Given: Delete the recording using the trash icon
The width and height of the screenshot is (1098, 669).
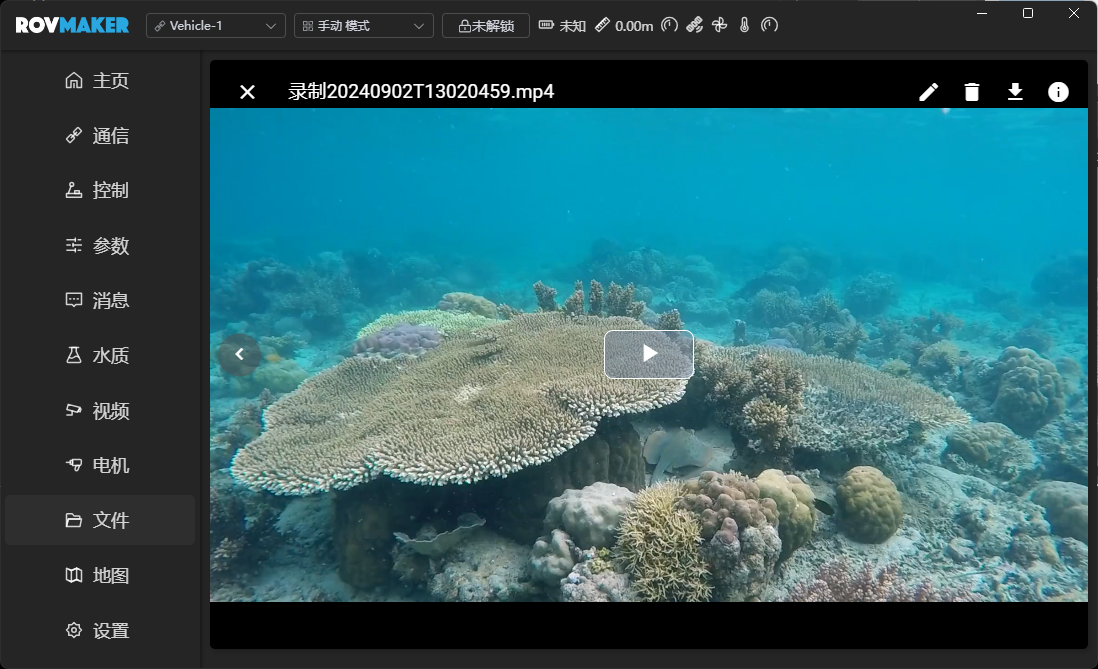Looking at the screenshot, I should [971, 92].
